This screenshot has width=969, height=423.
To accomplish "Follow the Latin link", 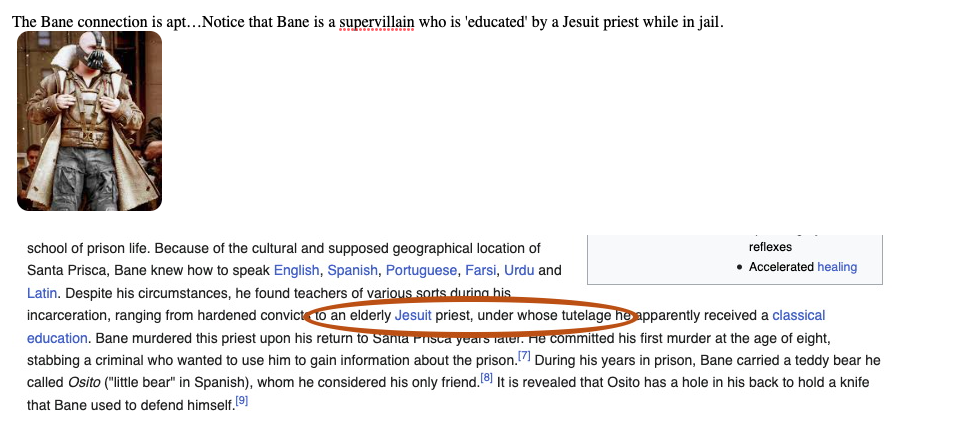I will point(43,293).
